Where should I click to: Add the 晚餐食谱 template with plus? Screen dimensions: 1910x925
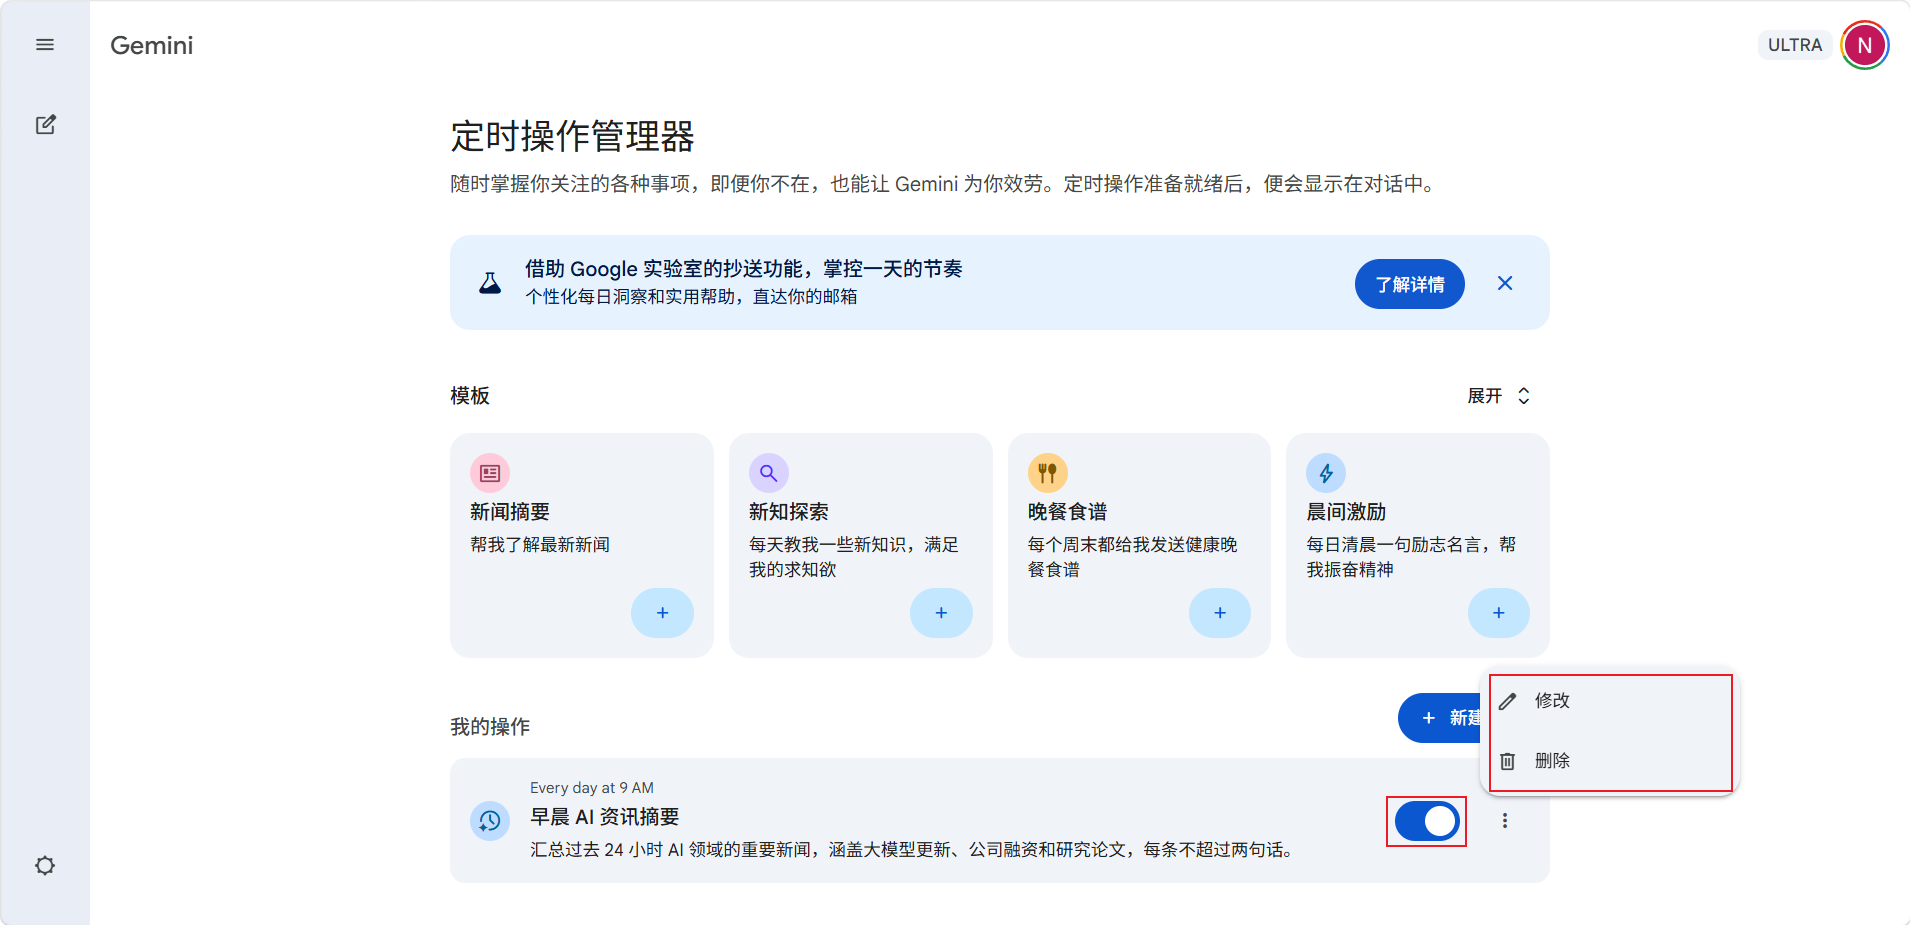[x=1219, y=613]
